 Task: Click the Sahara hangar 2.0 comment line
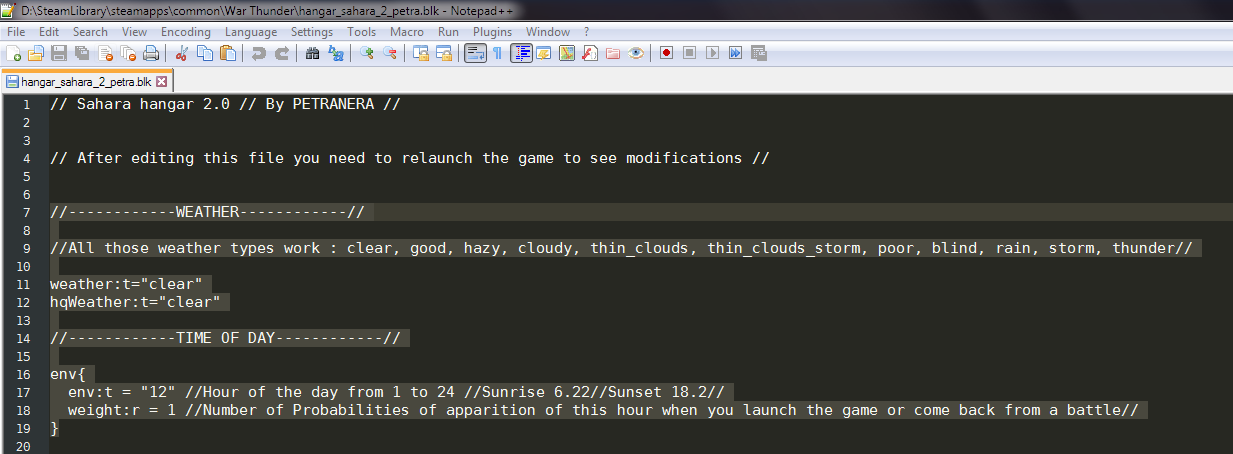[x=225, y=104]
